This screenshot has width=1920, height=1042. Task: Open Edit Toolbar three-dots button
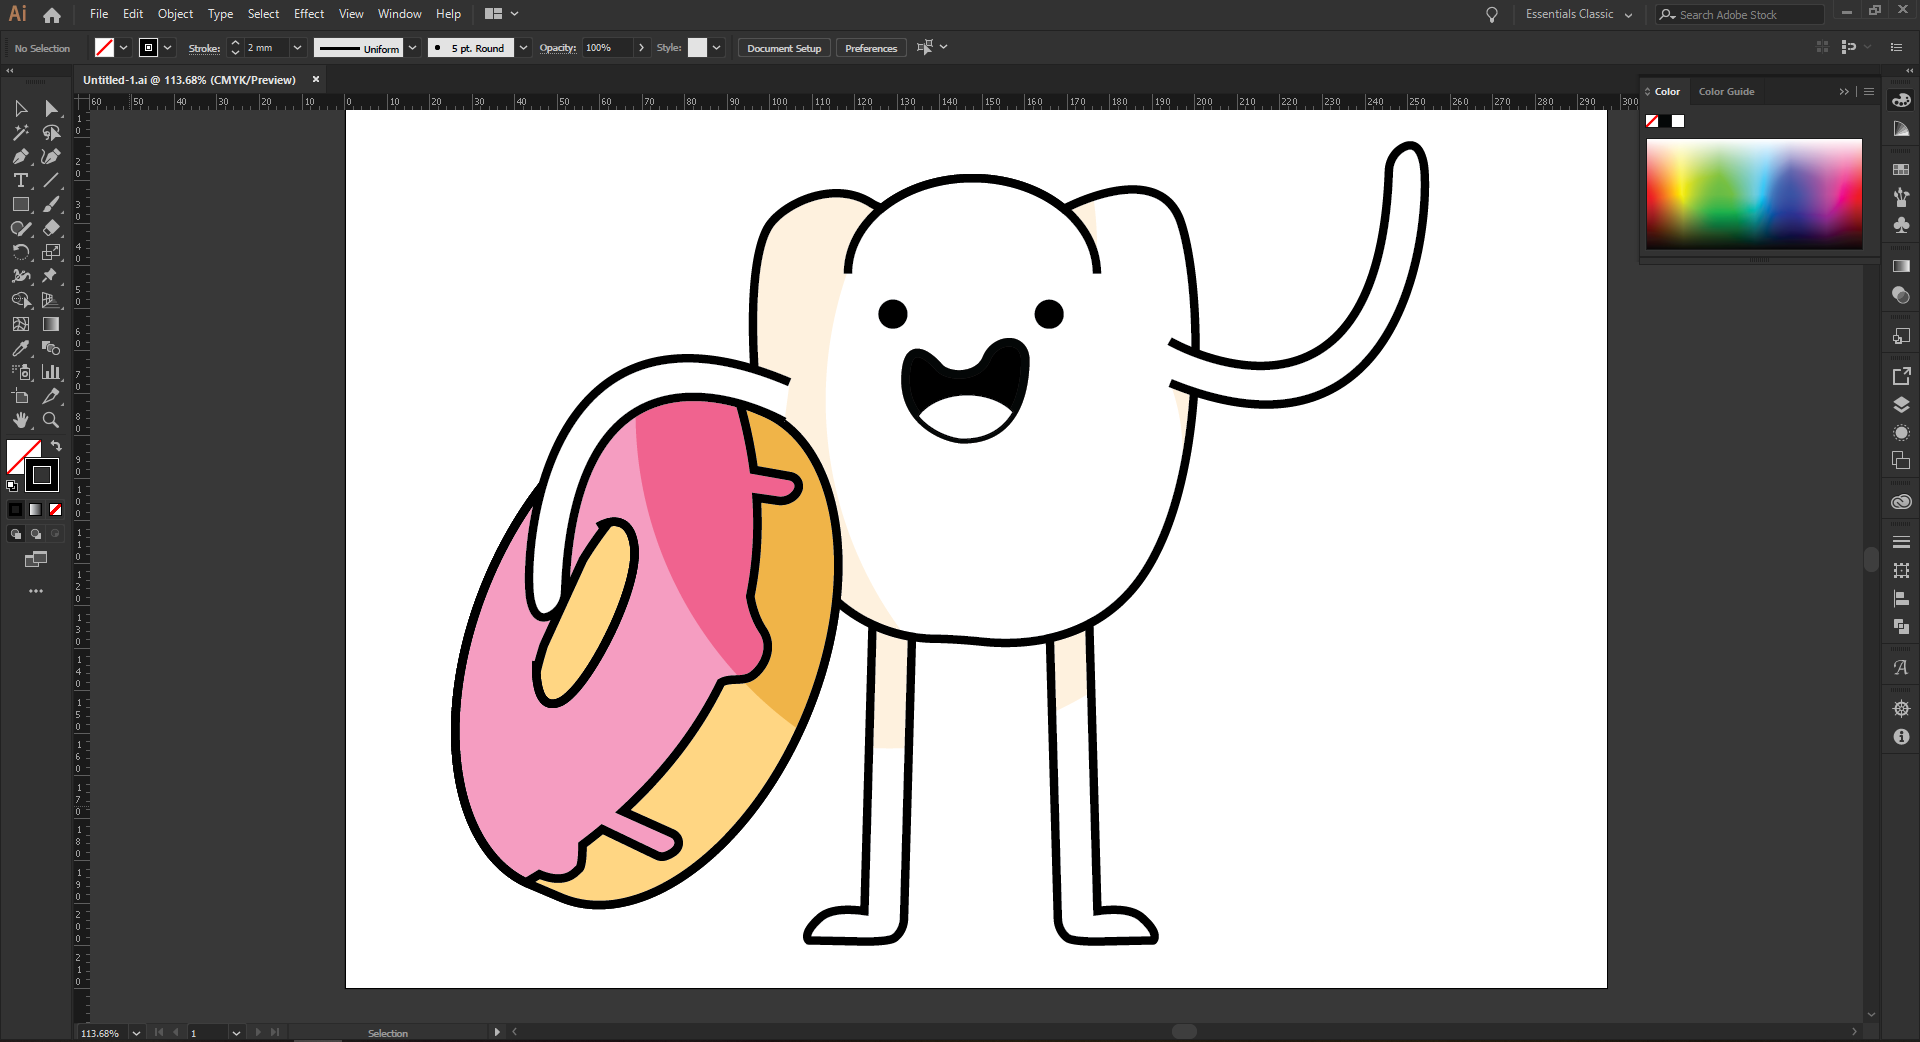36,591
